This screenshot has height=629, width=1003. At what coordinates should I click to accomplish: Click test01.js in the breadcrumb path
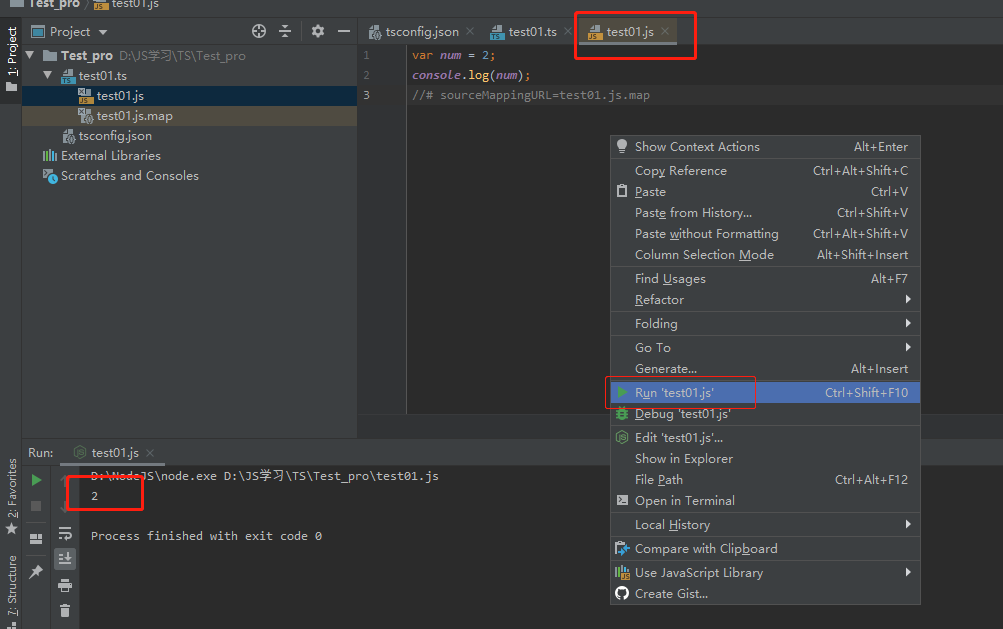[x=127, y=4]
